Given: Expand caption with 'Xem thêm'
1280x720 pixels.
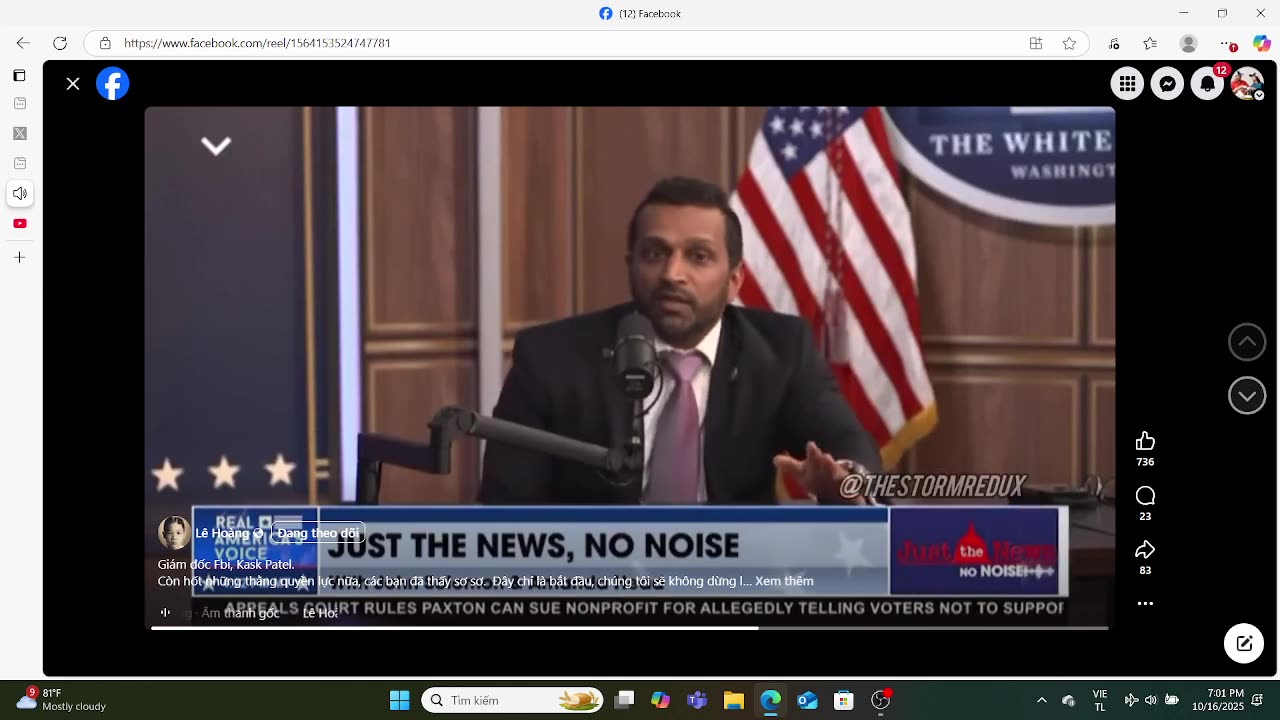Looking at the screenshot, I should coord(784,581).
